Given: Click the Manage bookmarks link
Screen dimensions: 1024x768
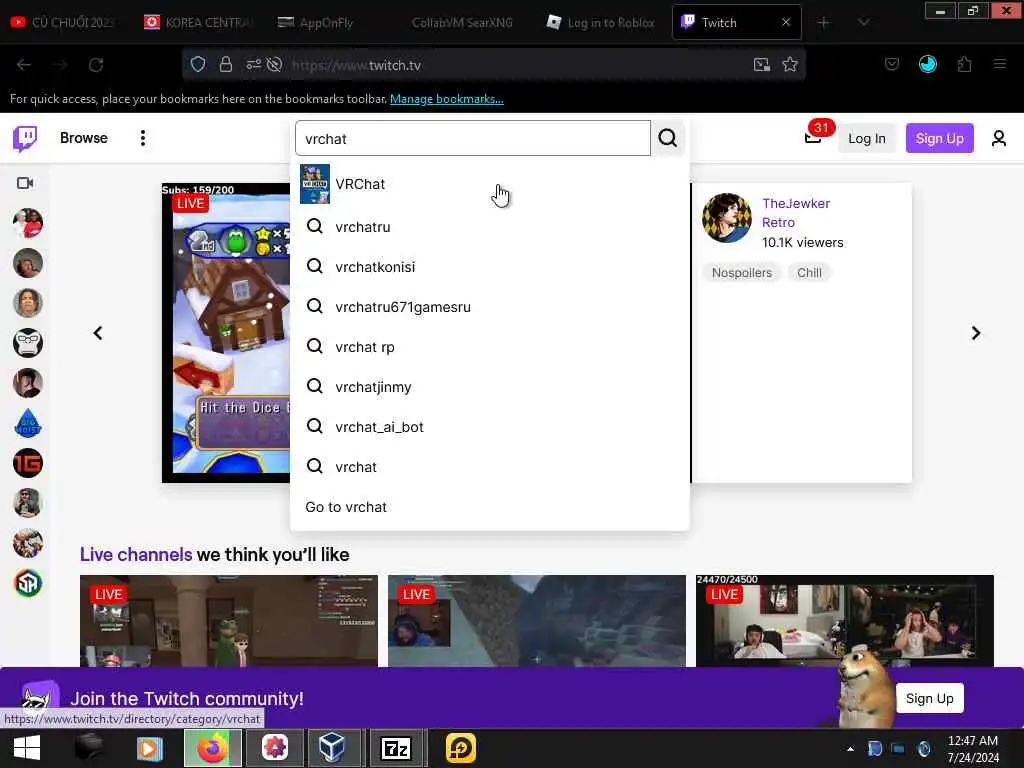Looking at the screenshot, I should tap(447, 99).
